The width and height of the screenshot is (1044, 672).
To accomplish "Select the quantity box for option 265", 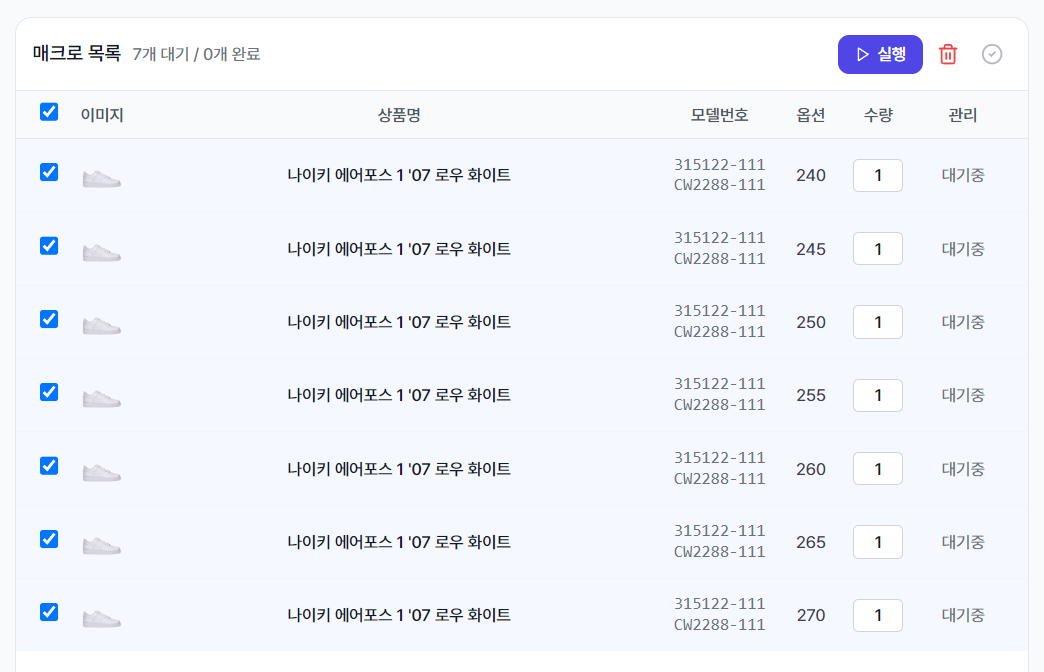I will (x=878, y=542).
